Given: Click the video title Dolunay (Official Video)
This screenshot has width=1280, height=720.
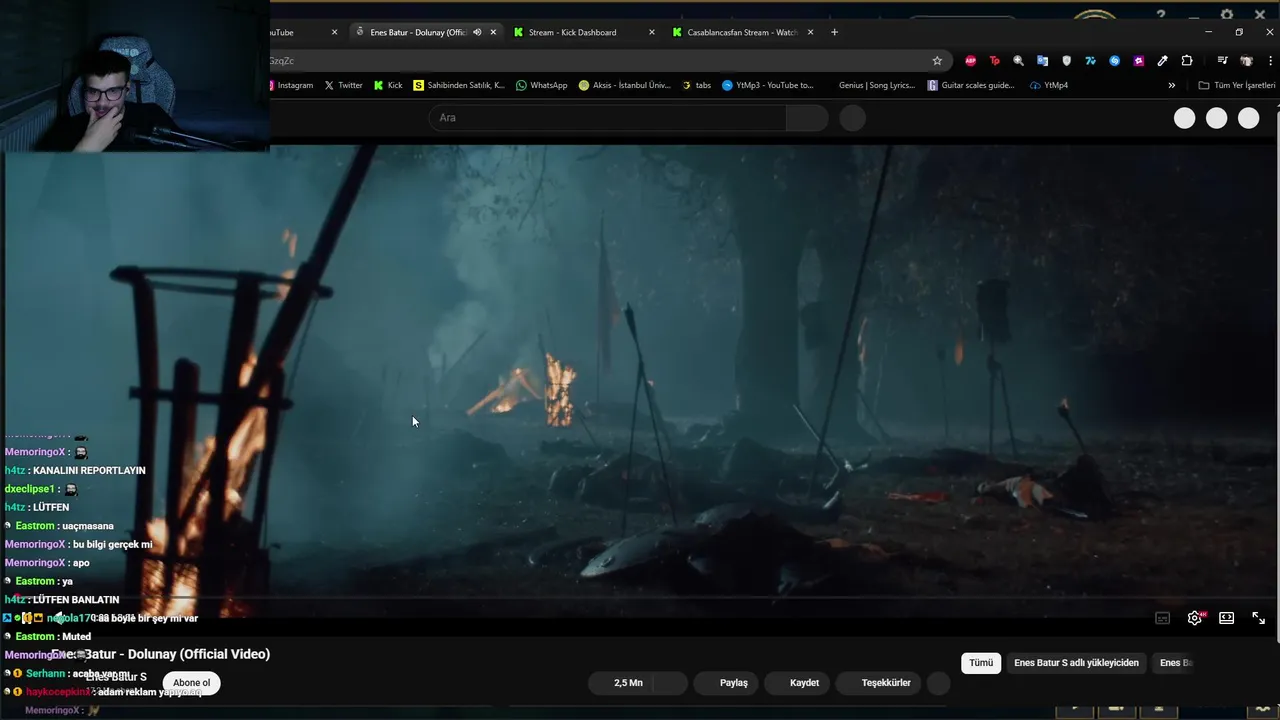Looking at the screenshot, I should coord(160,654).
